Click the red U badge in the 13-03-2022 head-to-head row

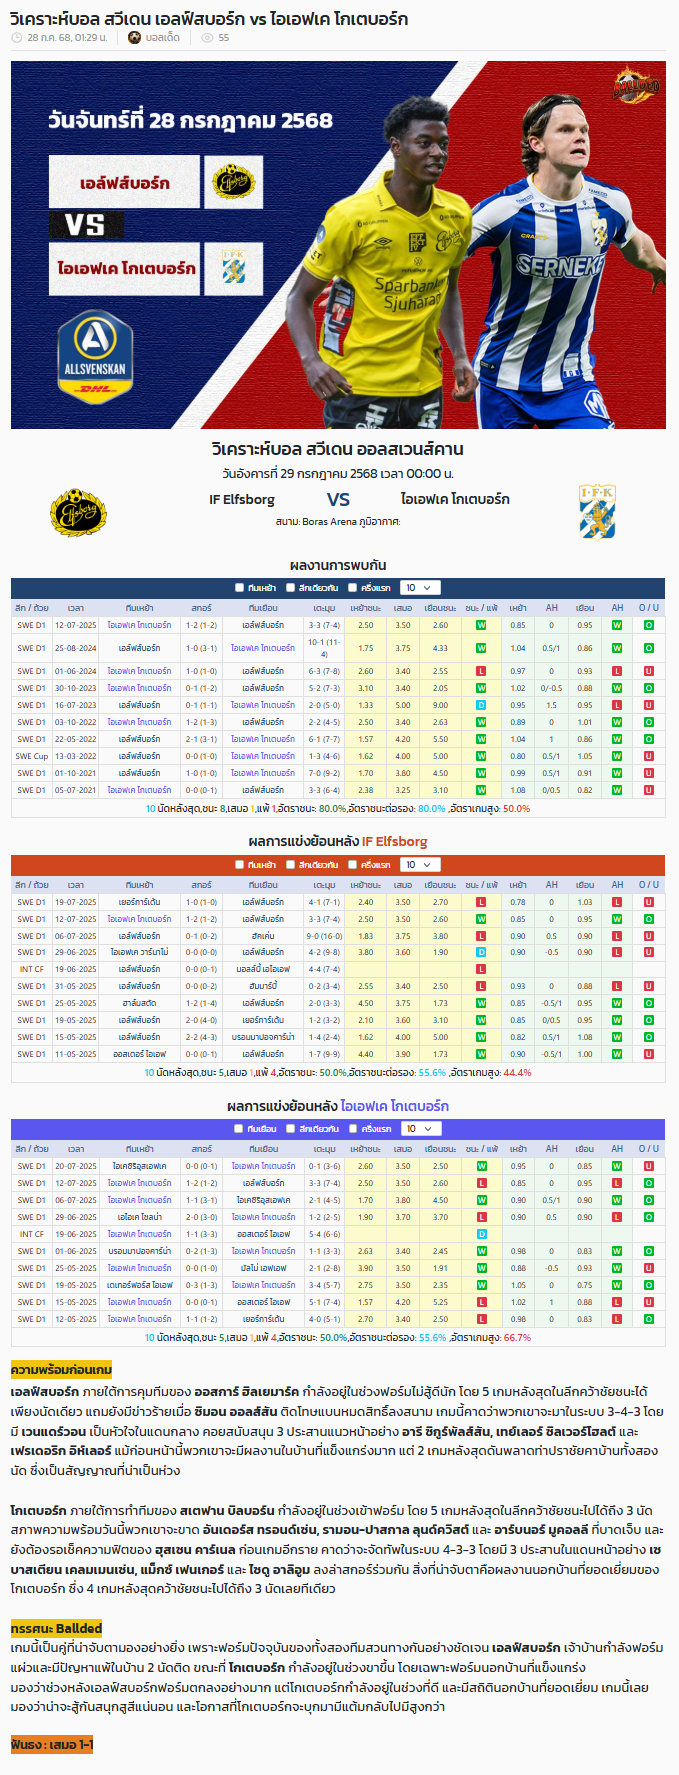[649, 756]
